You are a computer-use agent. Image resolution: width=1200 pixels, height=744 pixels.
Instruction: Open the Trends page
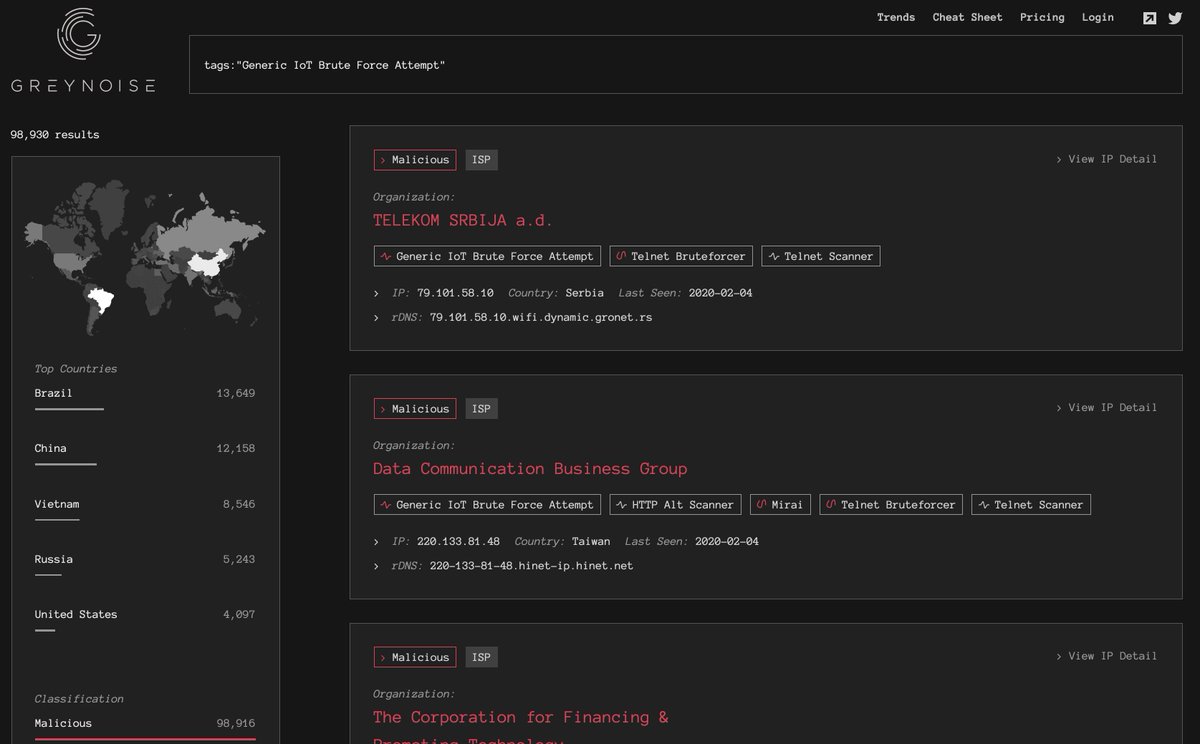click(x=896, y=17)
